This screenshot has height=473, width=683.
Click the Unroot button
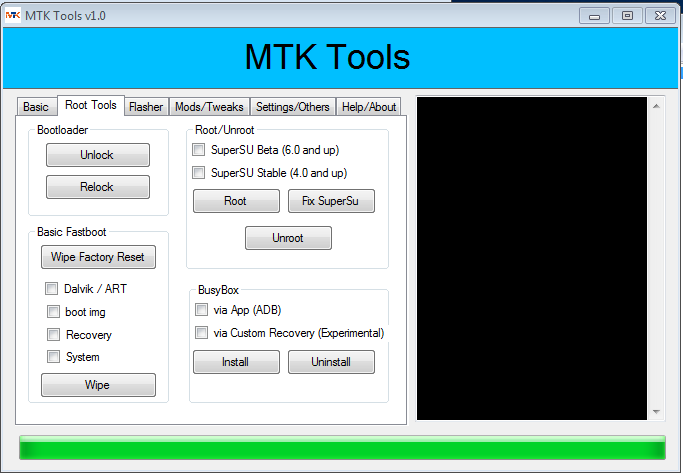288,238
